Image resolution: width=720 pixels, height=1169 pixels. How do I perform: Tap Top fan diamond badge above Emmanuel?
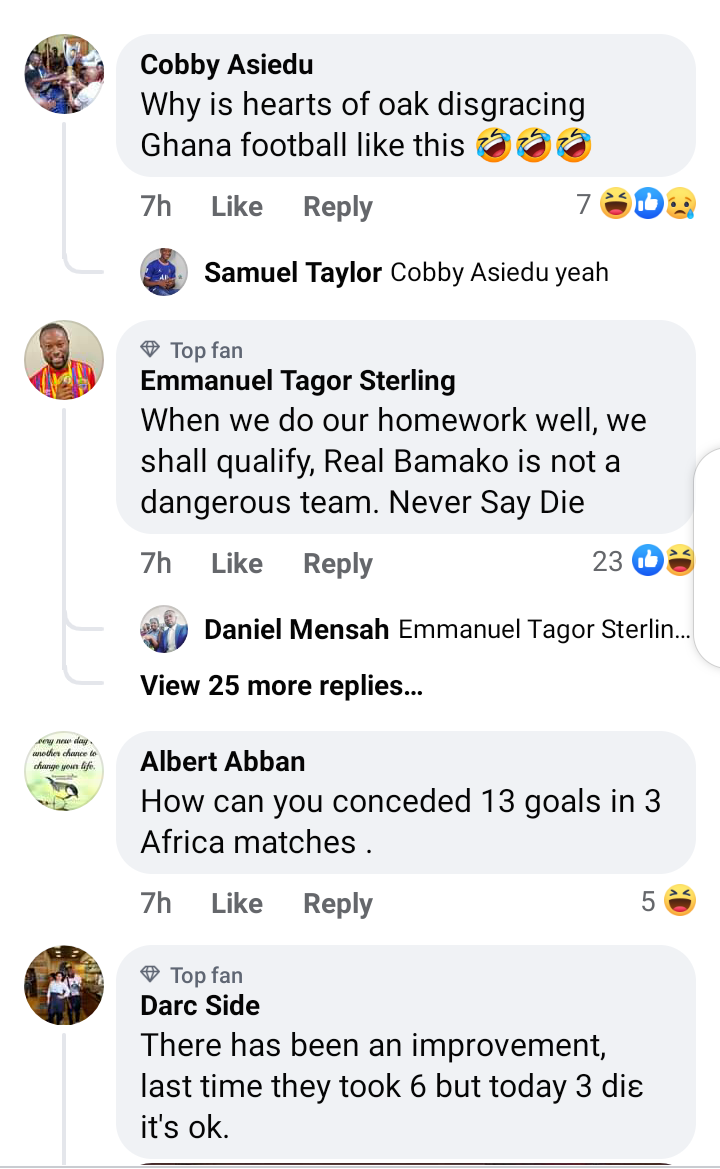[x=151, y=350]
